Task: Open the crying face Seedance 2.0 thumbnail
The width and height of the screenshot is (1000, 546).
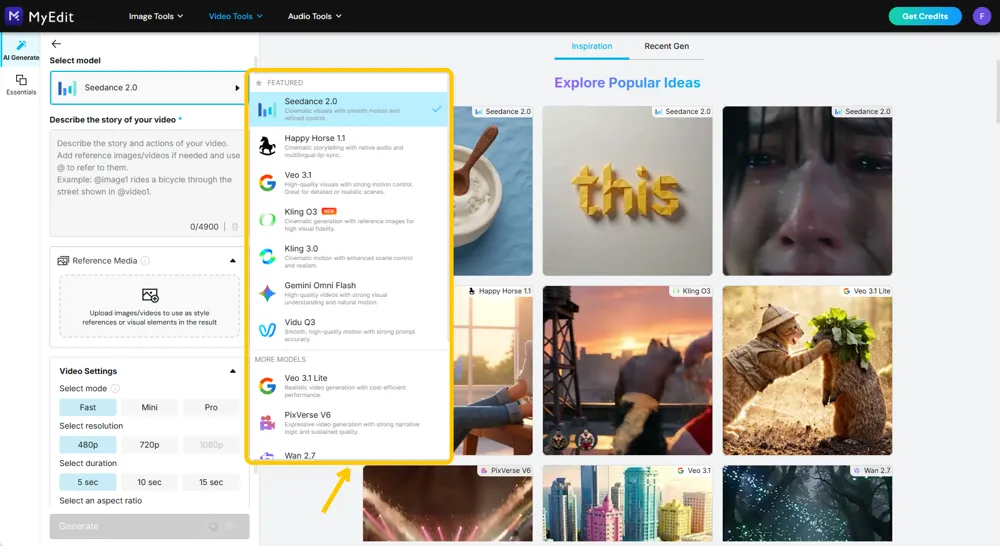Action: tap(807, 191)
